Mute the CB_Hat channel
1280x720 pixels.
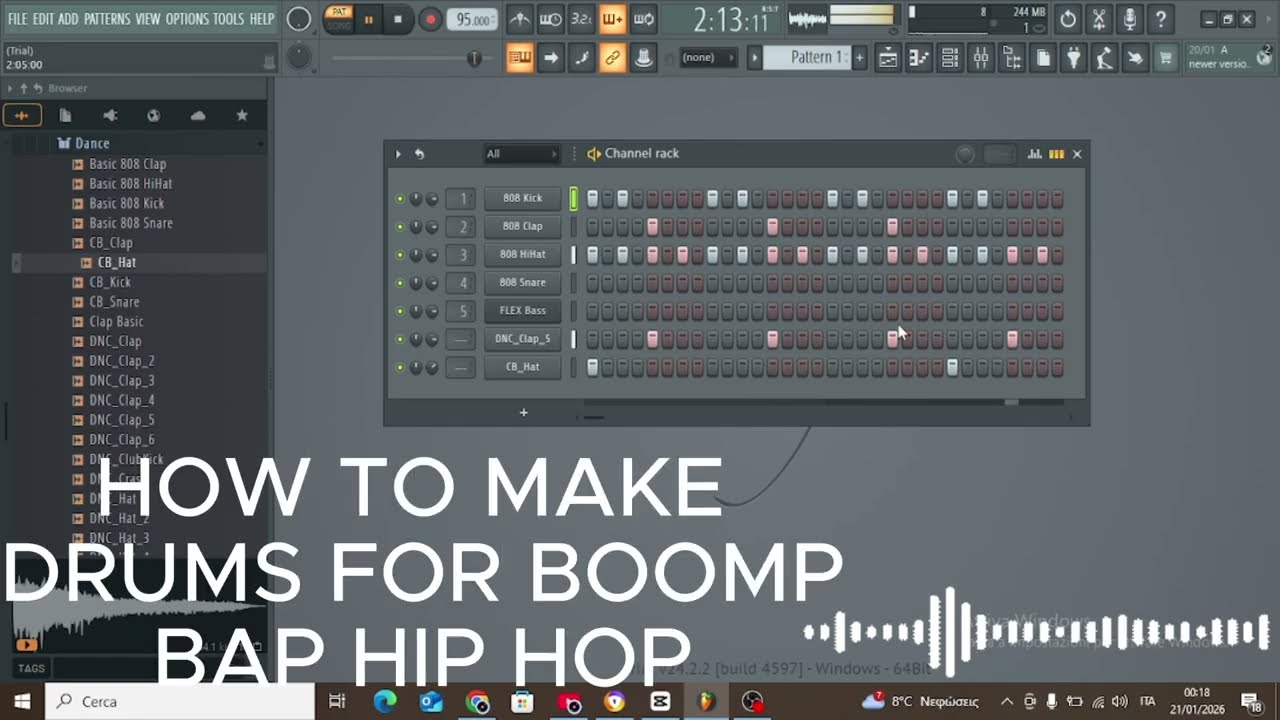pyautogui.click(x=400, y=367)
